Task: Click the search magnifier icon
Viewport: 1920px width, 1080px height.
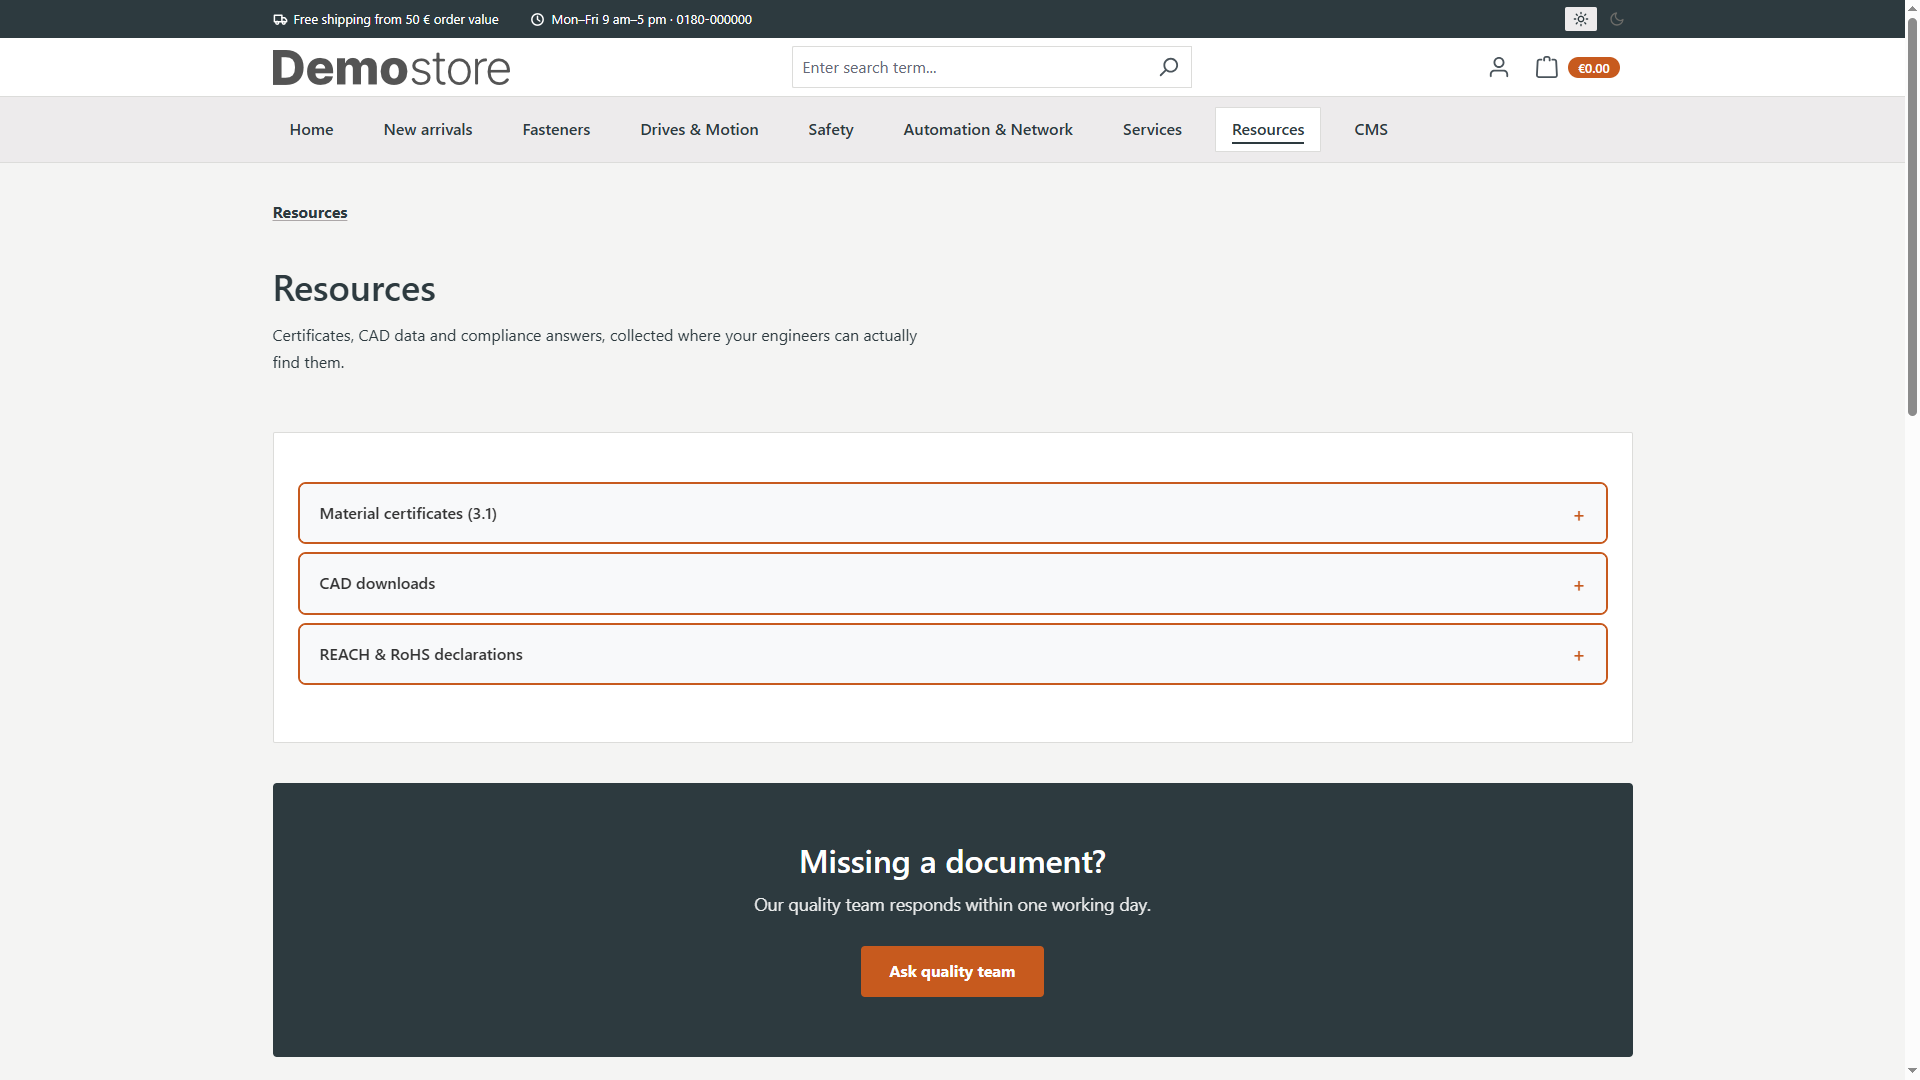Action: coord(1168,67)
